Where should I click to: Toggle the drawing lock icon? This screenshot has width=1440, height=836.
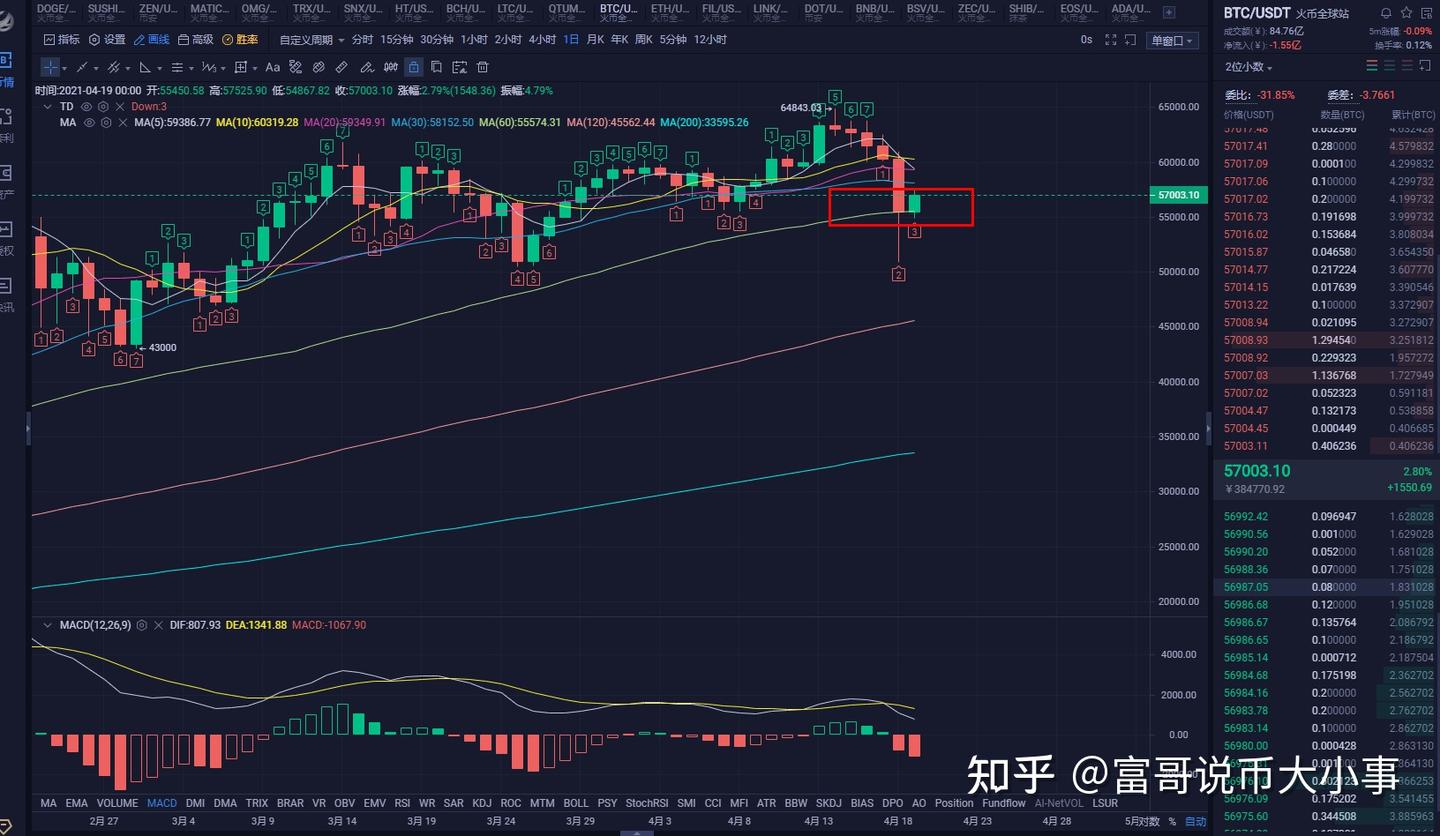point(413,67)
